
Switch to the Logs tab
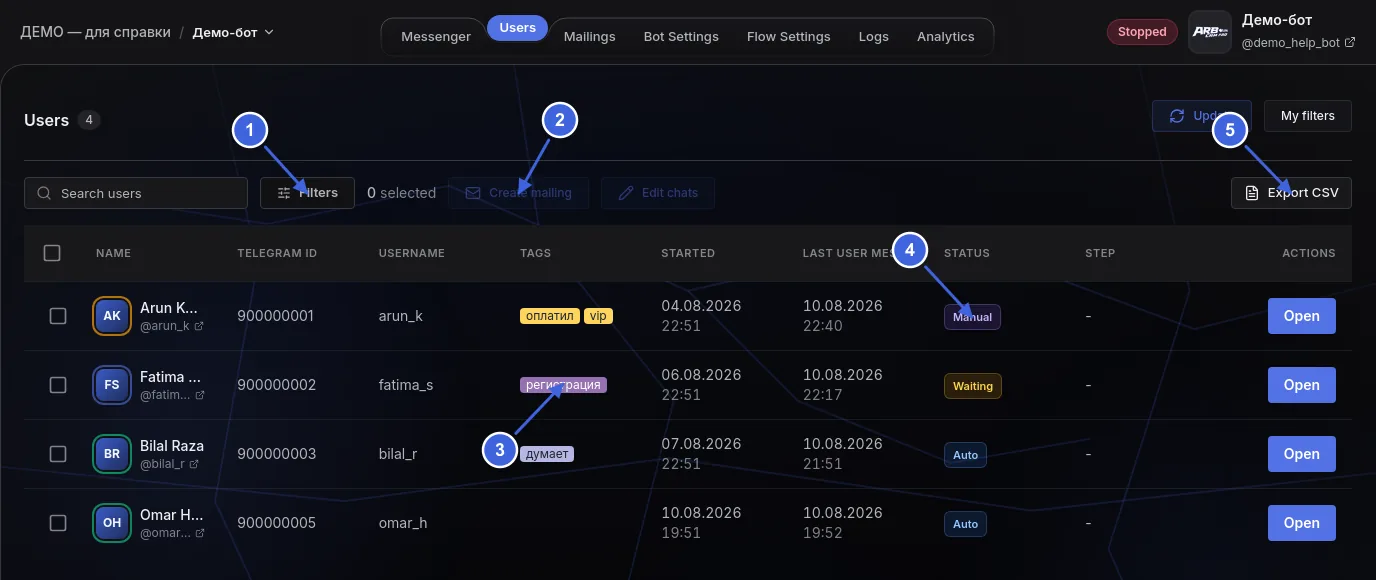point(874,37)
